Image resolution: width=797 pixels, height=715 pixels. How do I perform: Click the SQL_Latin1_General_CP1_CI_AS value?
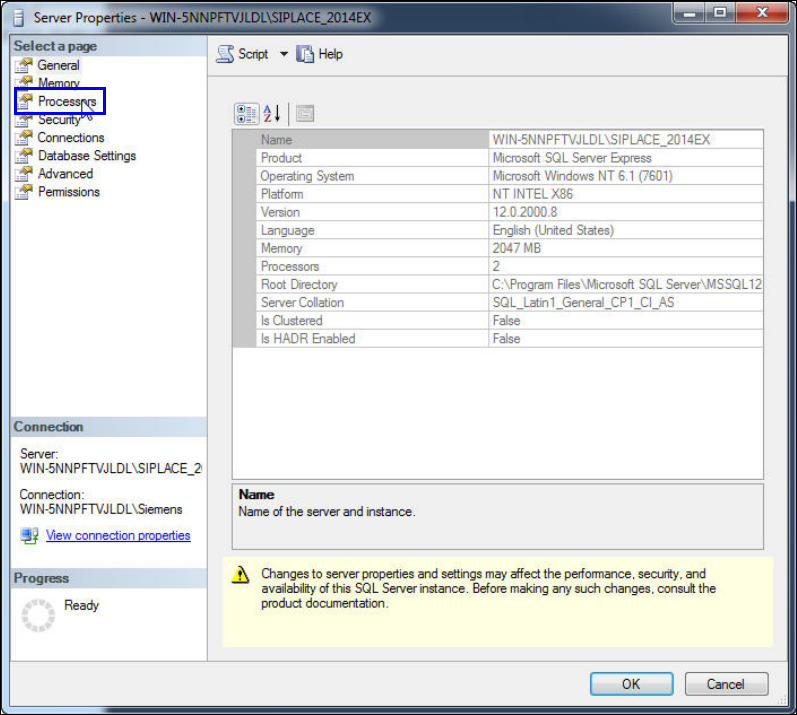tap(583, 302)
